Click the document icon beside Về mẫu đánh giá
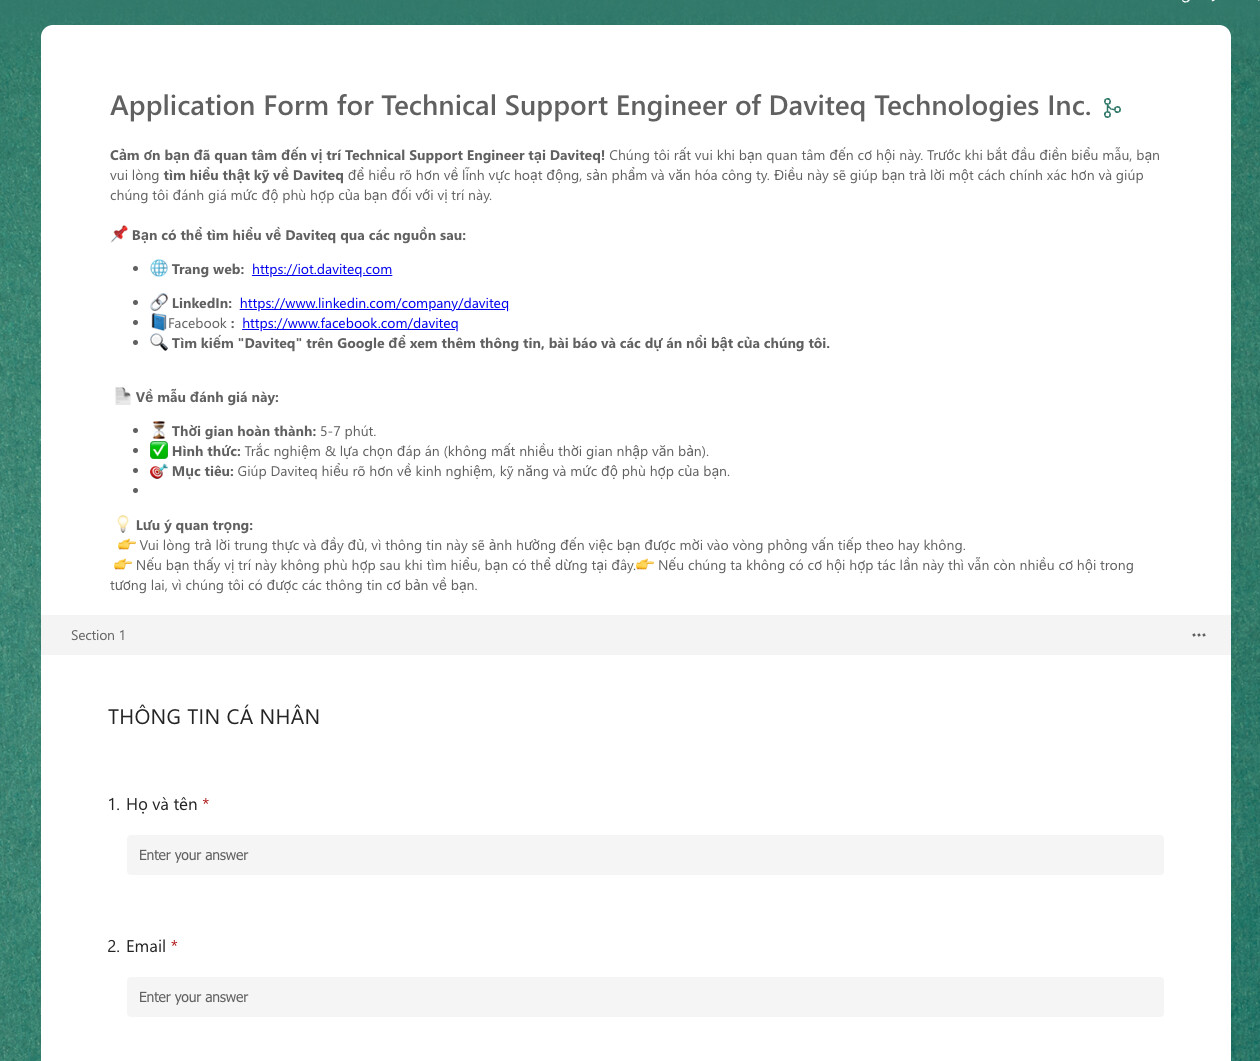This screenshot has width=1260, height=1061. (x=122, y=396)
